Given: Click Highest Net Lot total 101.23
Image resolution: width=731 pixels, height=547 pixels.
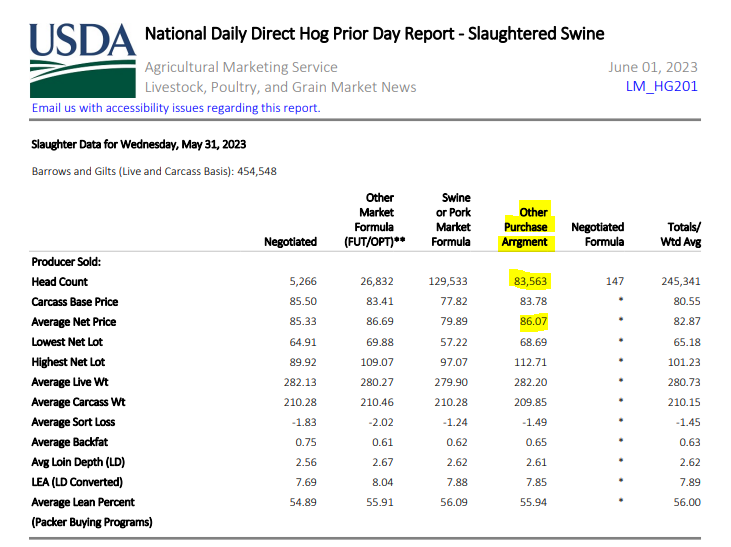Looking at the screenshot, I should pos(684,362).
